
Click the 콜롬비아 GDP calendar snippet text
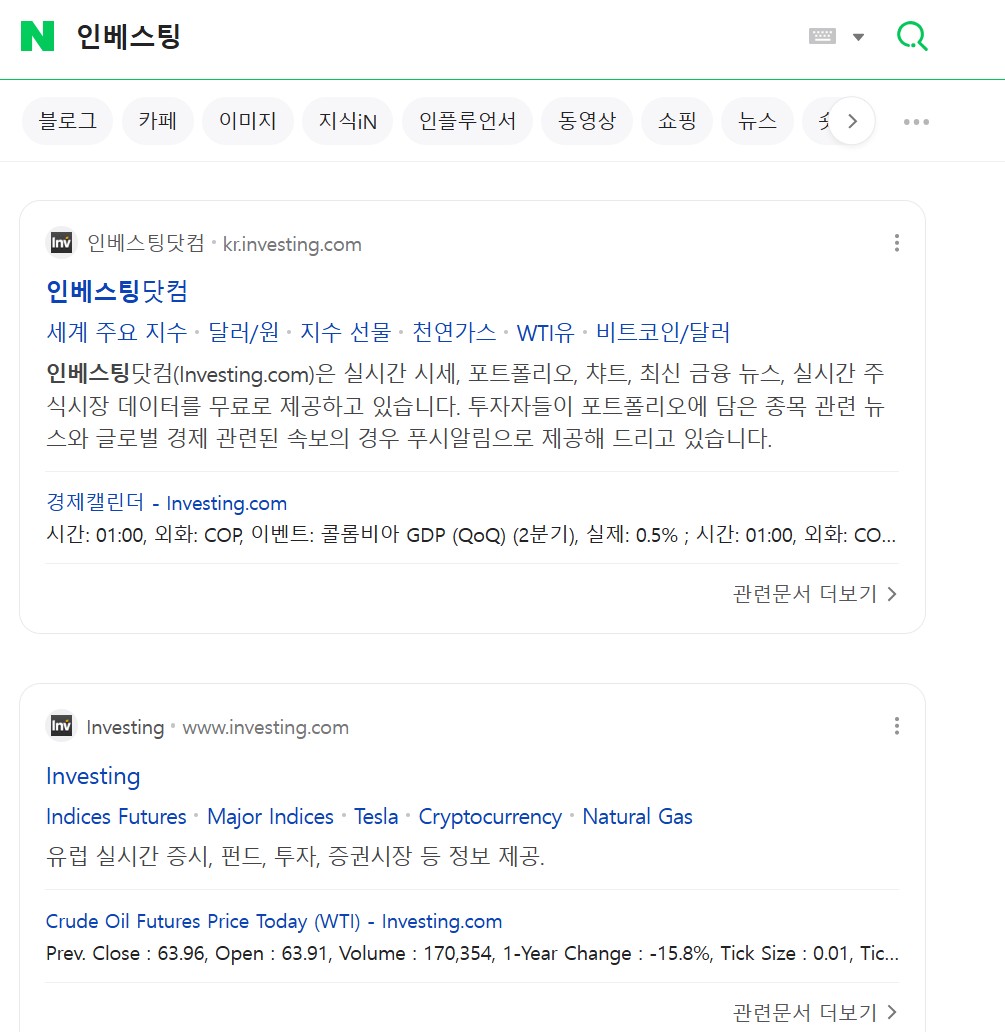click(x=471, y=534)
